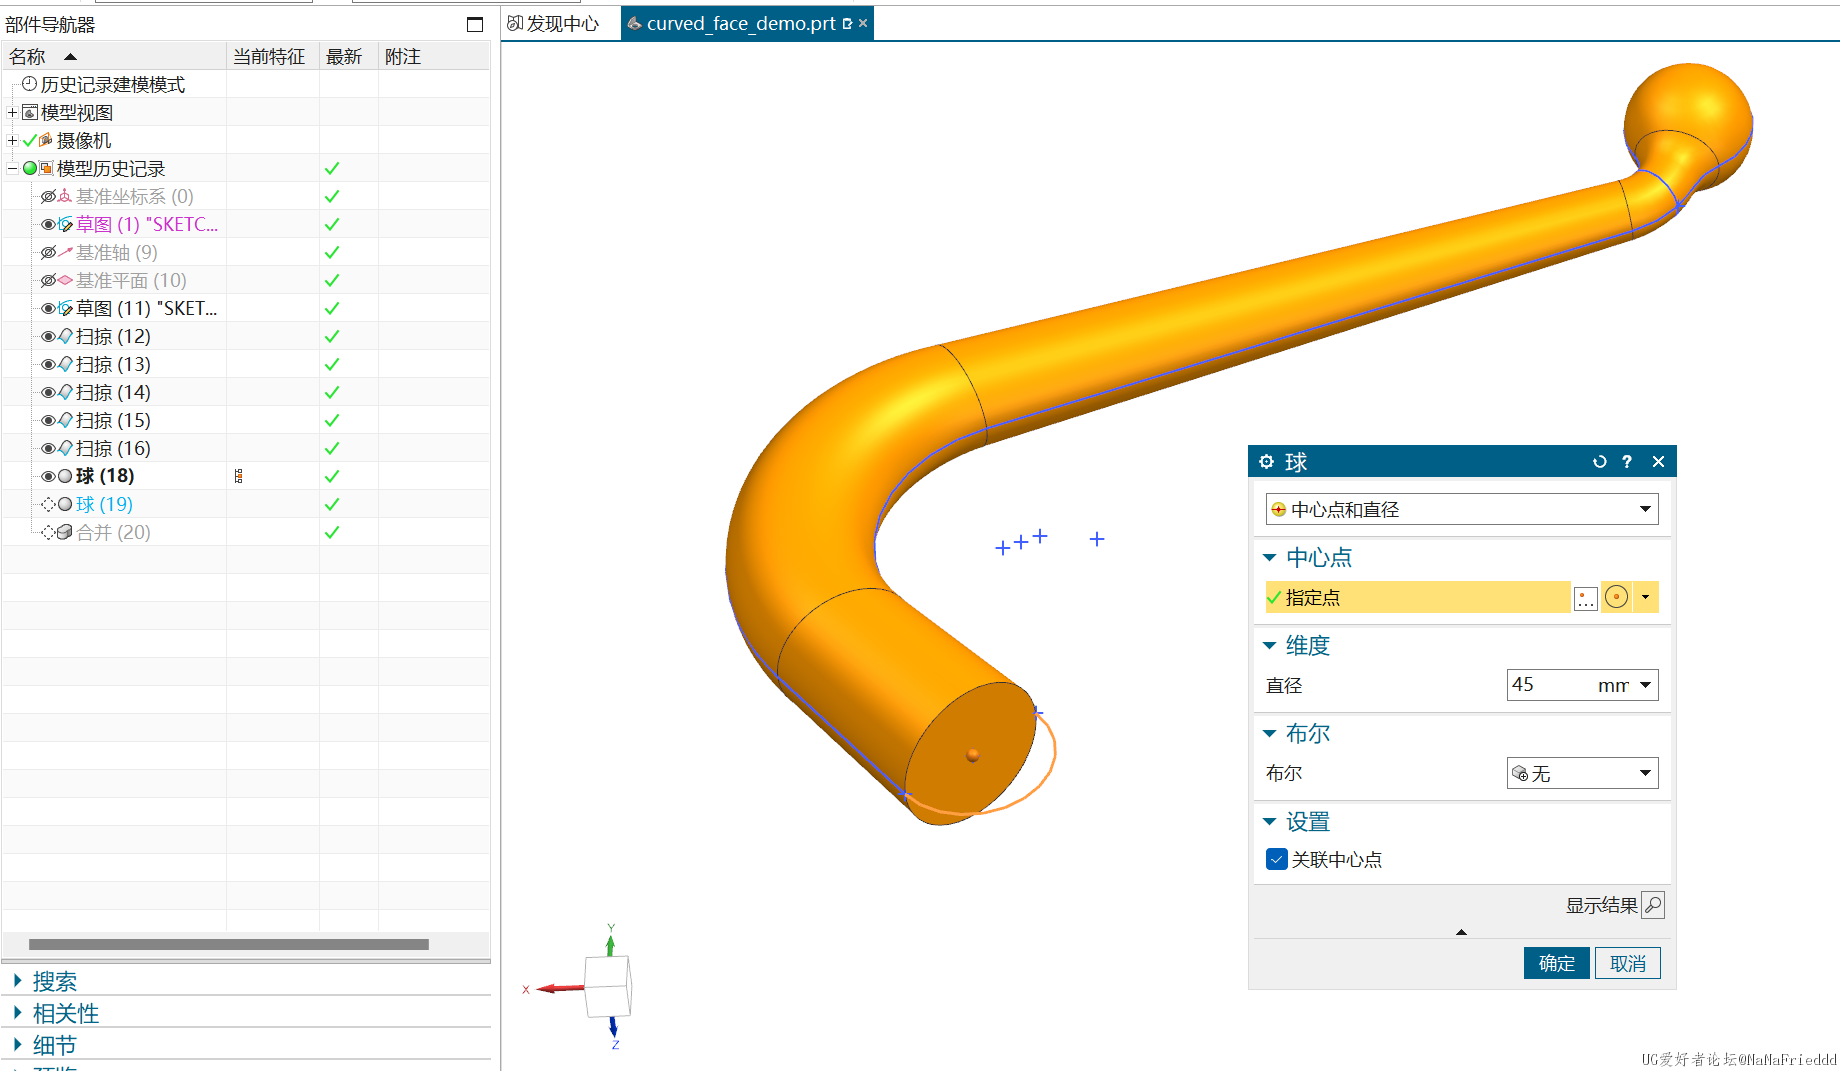Open the 布尔 无 dropdown
Screen dimensions: 1840x1071
[1582, 773]
